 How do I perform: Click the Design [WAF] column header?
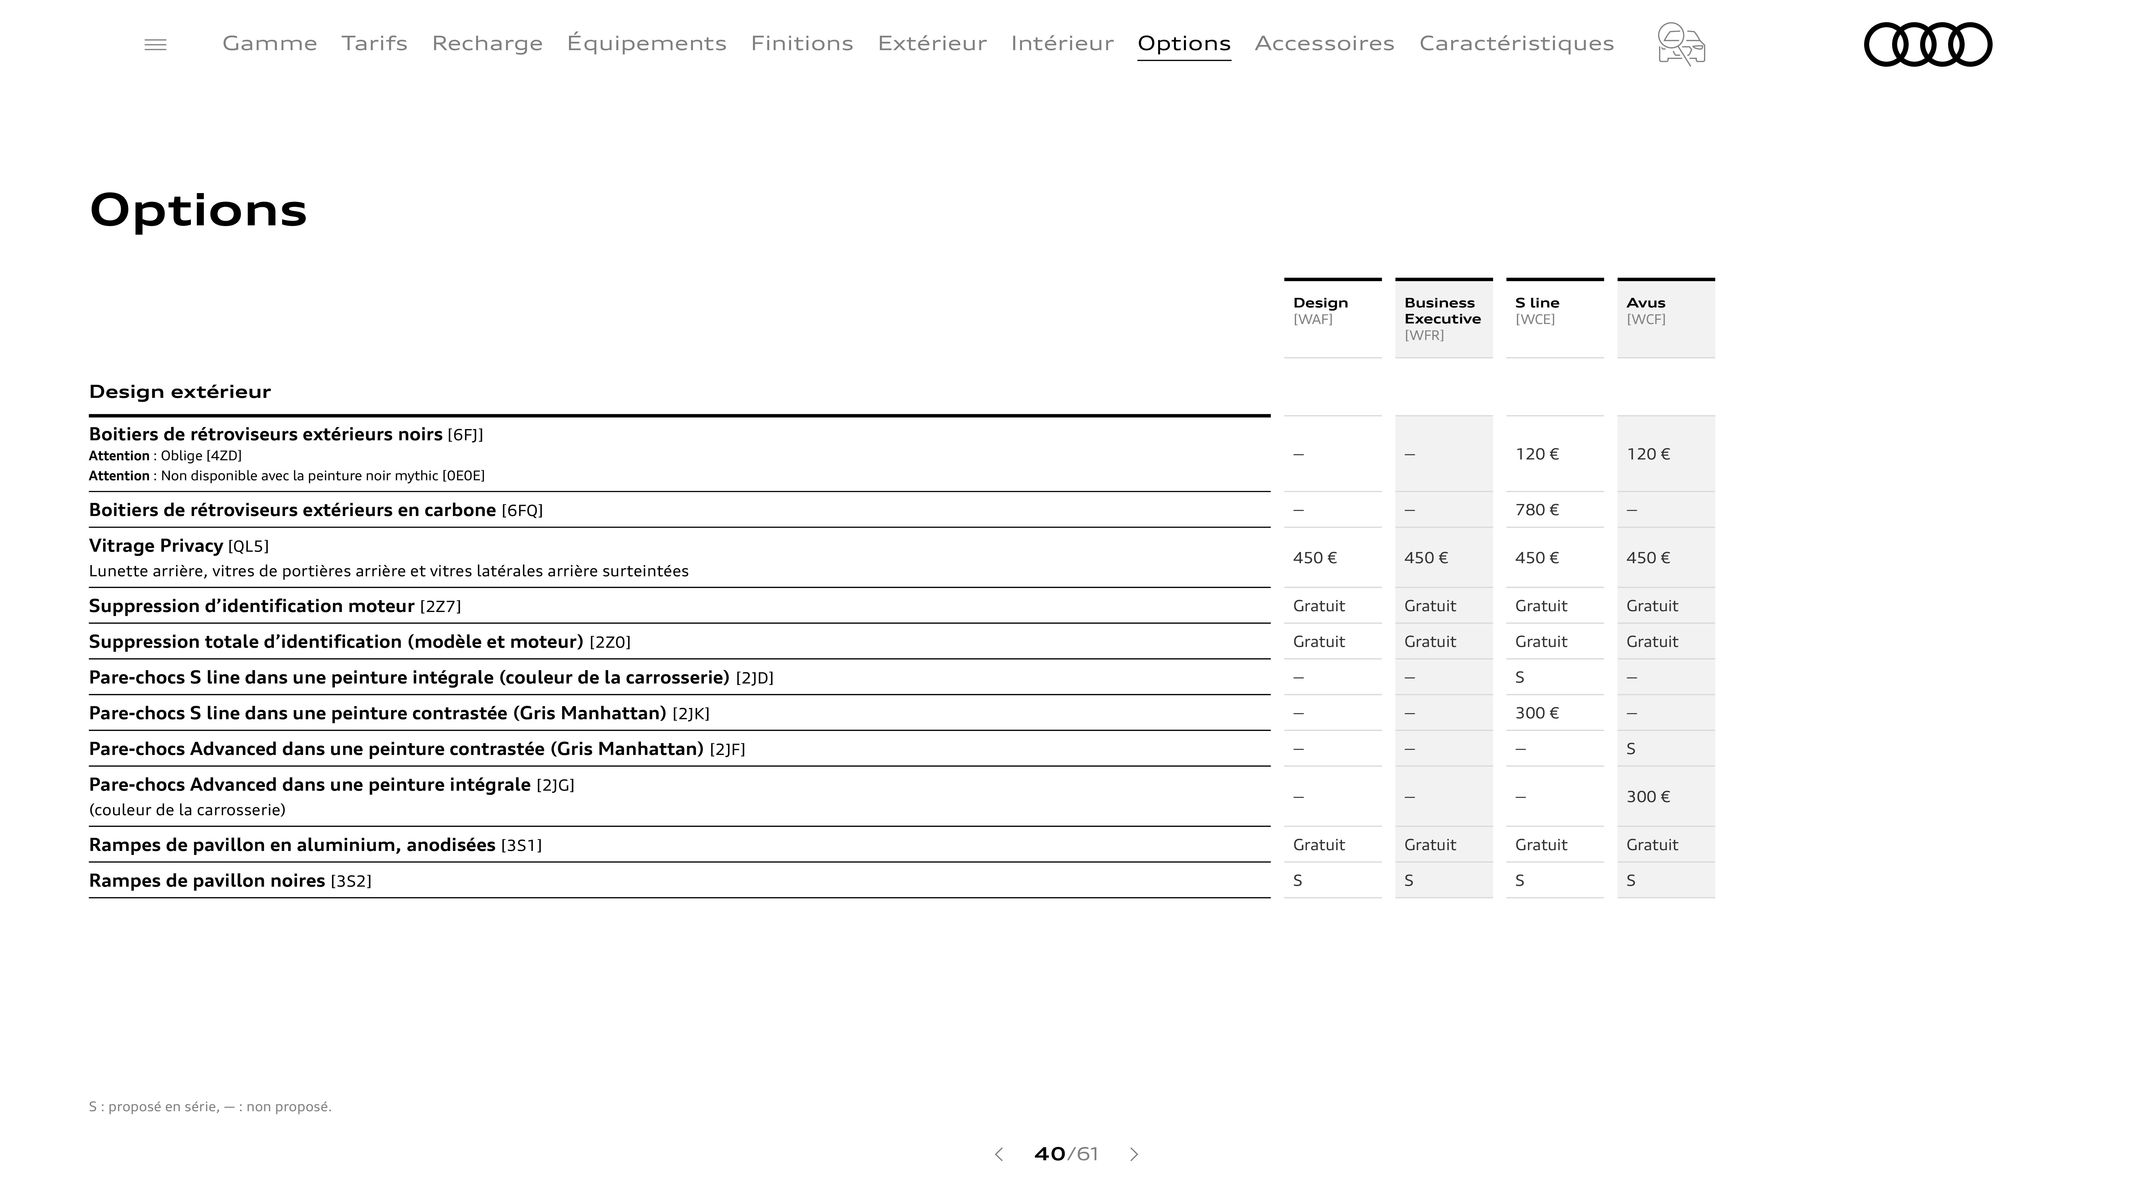tap(1333, 318)
